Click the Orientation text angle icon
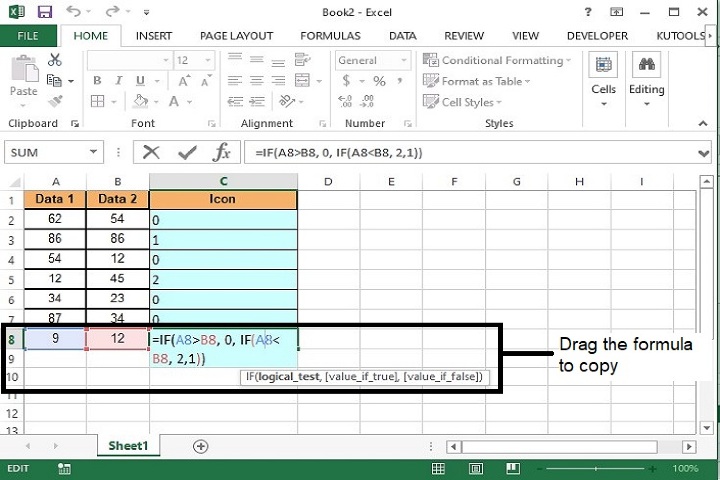 coord(287,101)
